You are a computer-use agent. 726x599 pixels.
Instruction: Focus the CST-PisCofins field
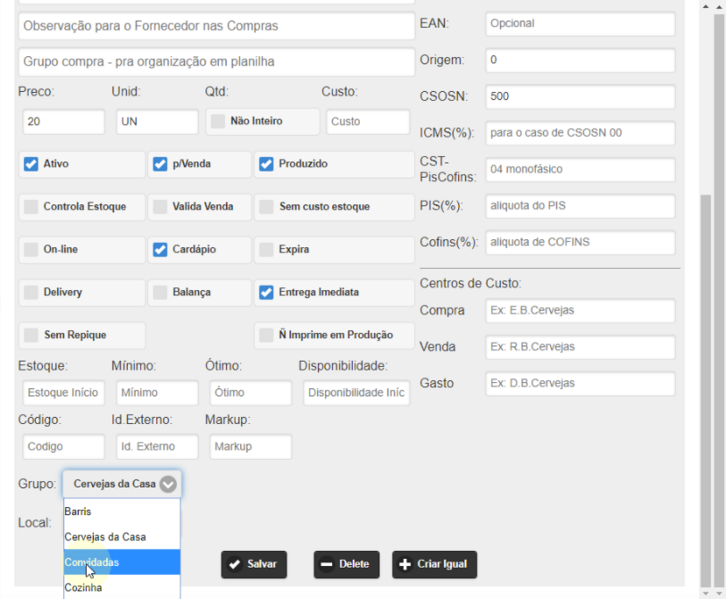pyautogui.click(x=580, y=169)
